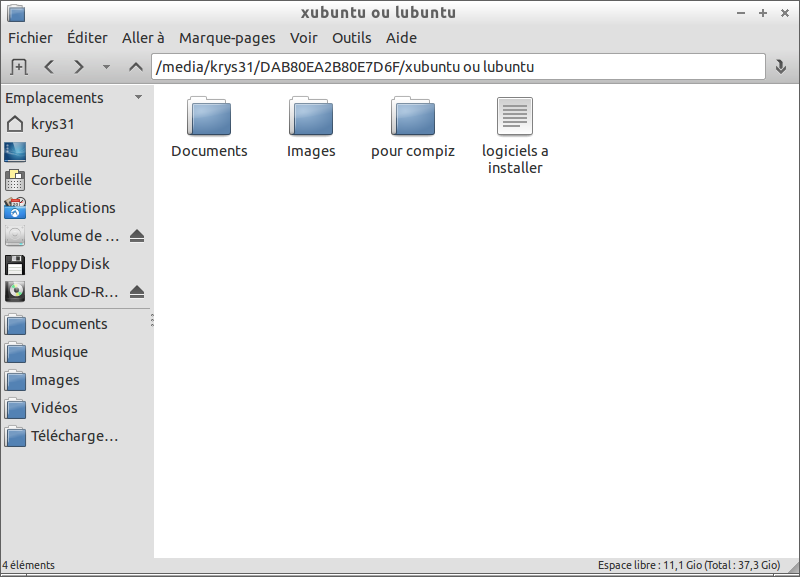Image resolution: width=800 pixels, height=577 pixels.
Task: Maximize the xubuntu ou lubuntu window
Action: tap(763, 13)
